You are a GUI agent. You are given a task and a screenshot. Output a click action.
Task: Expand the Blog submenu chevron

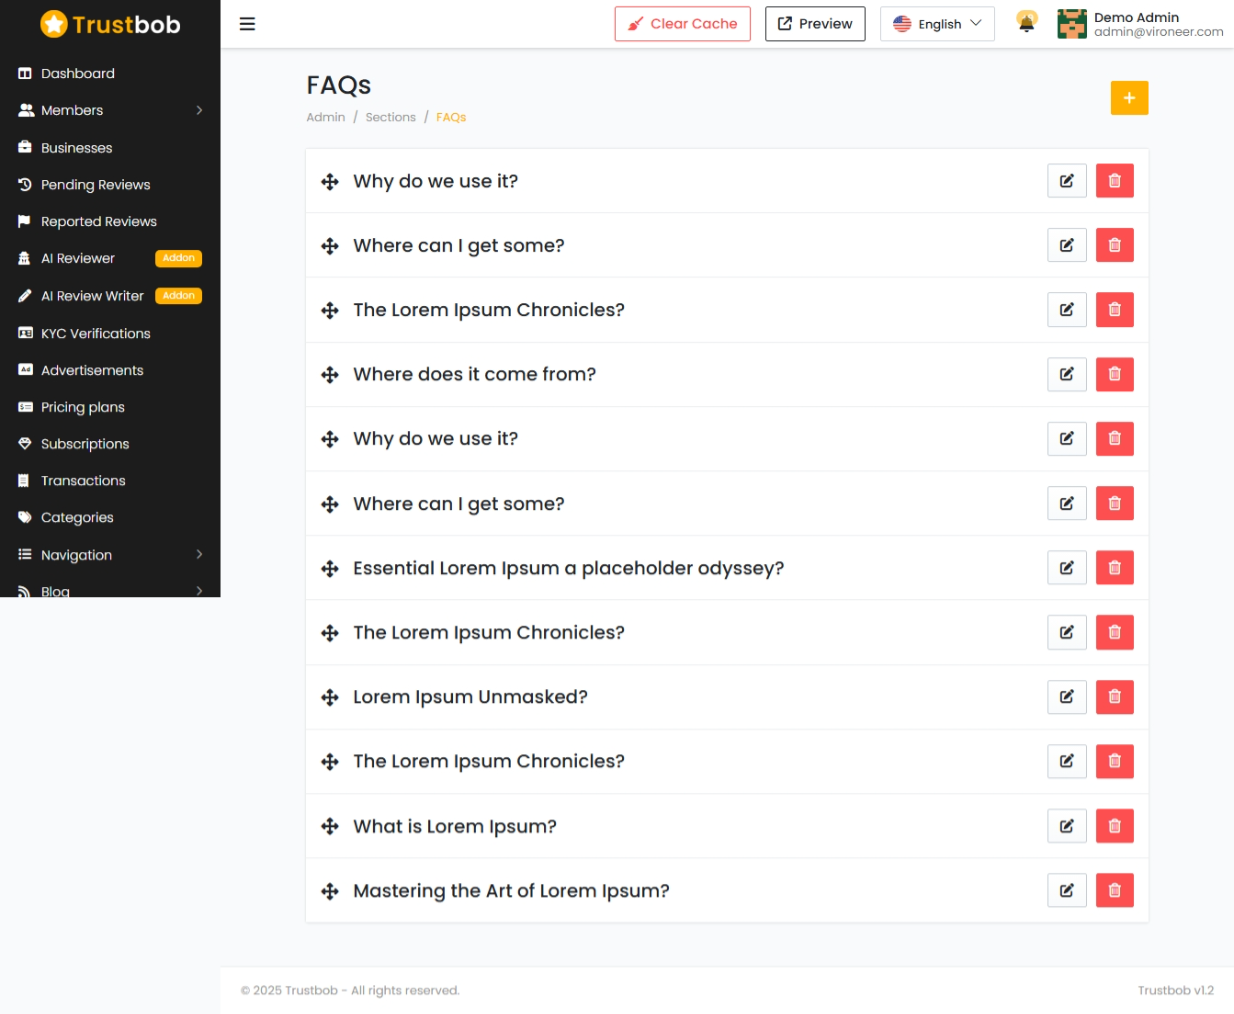click(199, 591)
